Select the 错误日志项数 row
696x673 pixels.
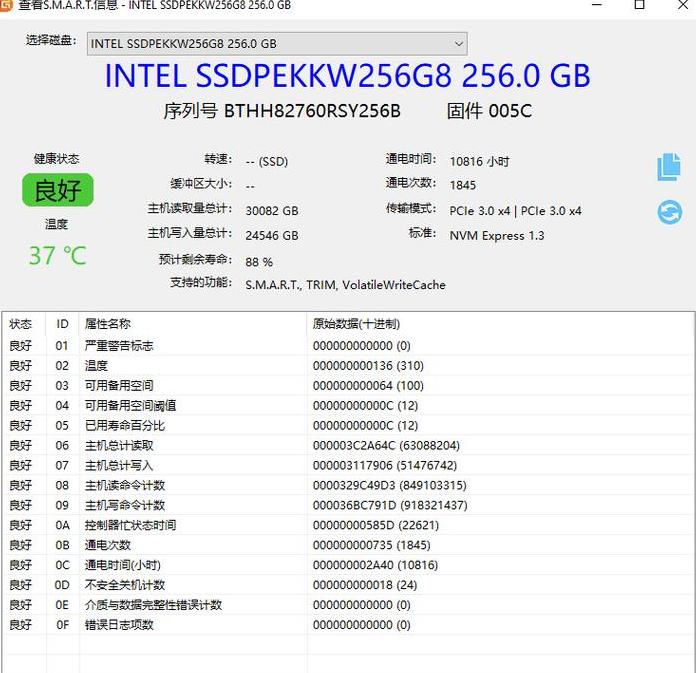point(348,625)
